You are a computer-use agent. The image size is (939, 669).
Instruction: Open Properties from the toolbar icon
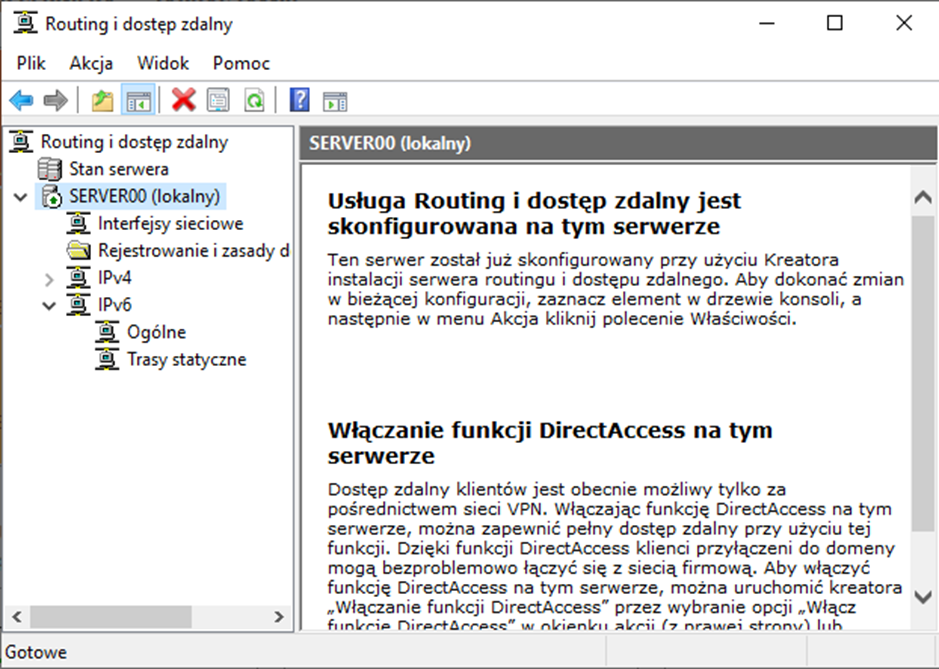click(x=218, y=100)
